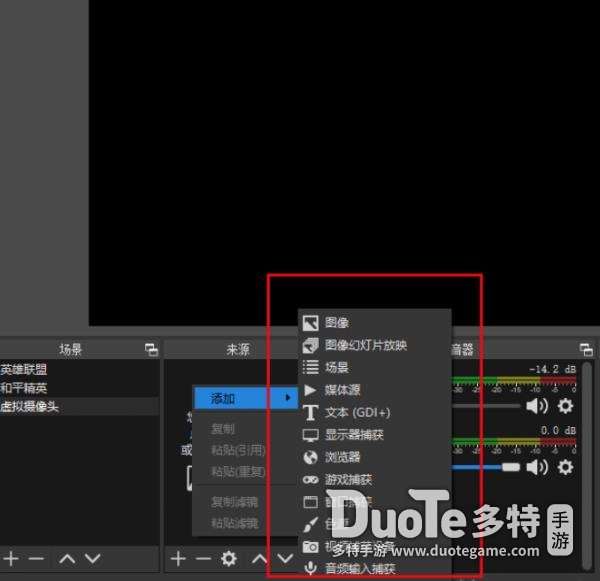Click the 来源 panel title
600x581 pixels.
[238, 349]
